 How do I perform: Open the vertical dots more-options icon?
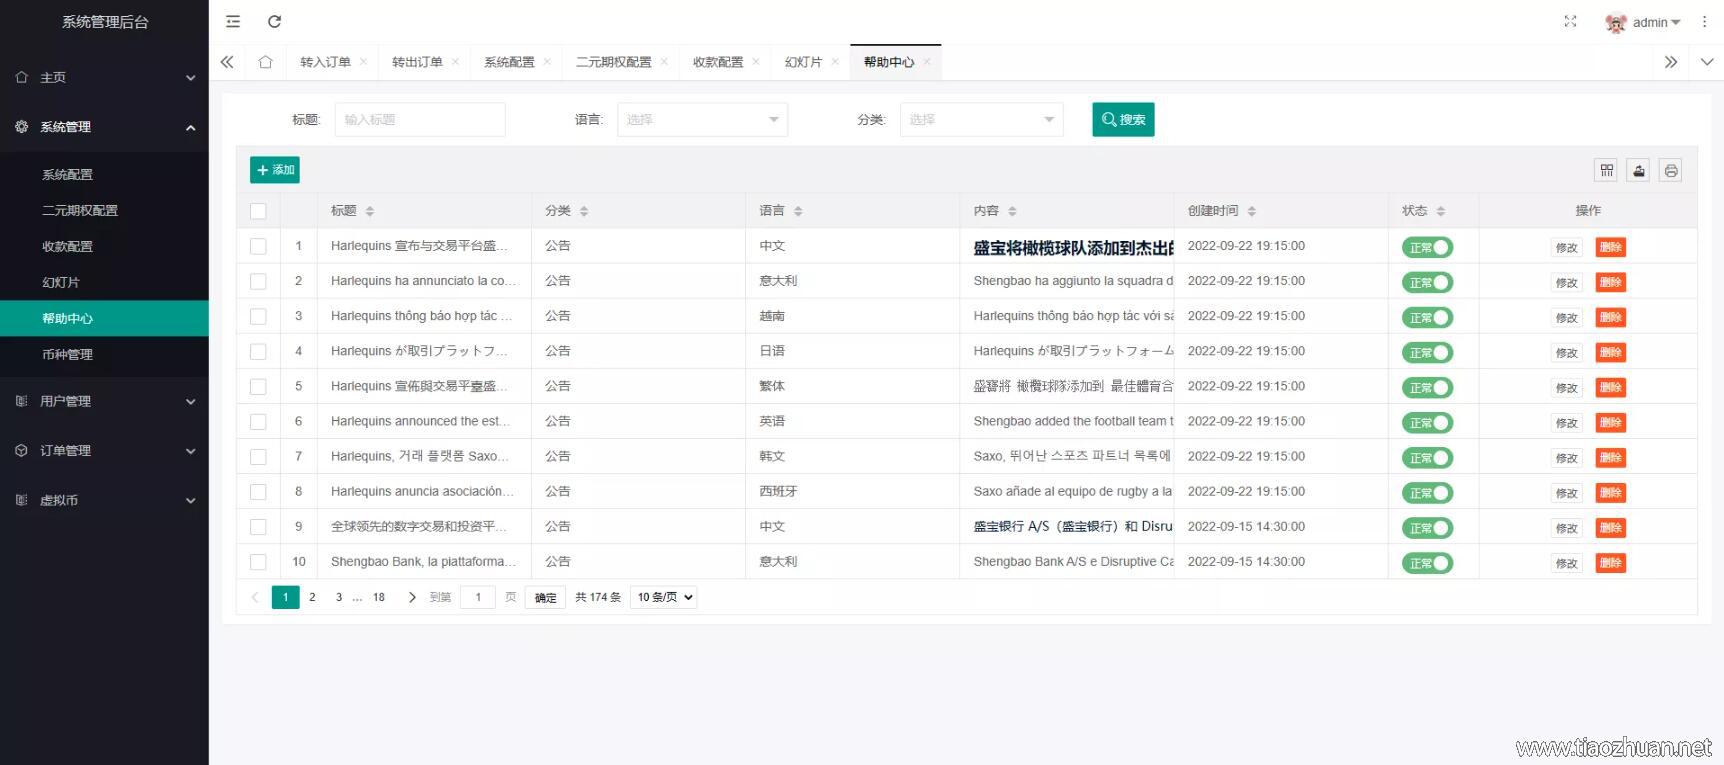point(1705,21)
